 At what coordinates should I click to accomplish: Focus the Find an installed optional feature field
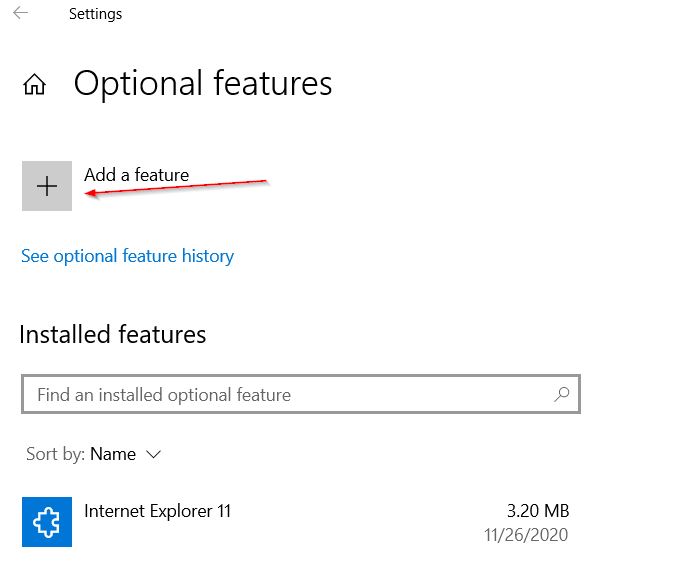(301, 394)
